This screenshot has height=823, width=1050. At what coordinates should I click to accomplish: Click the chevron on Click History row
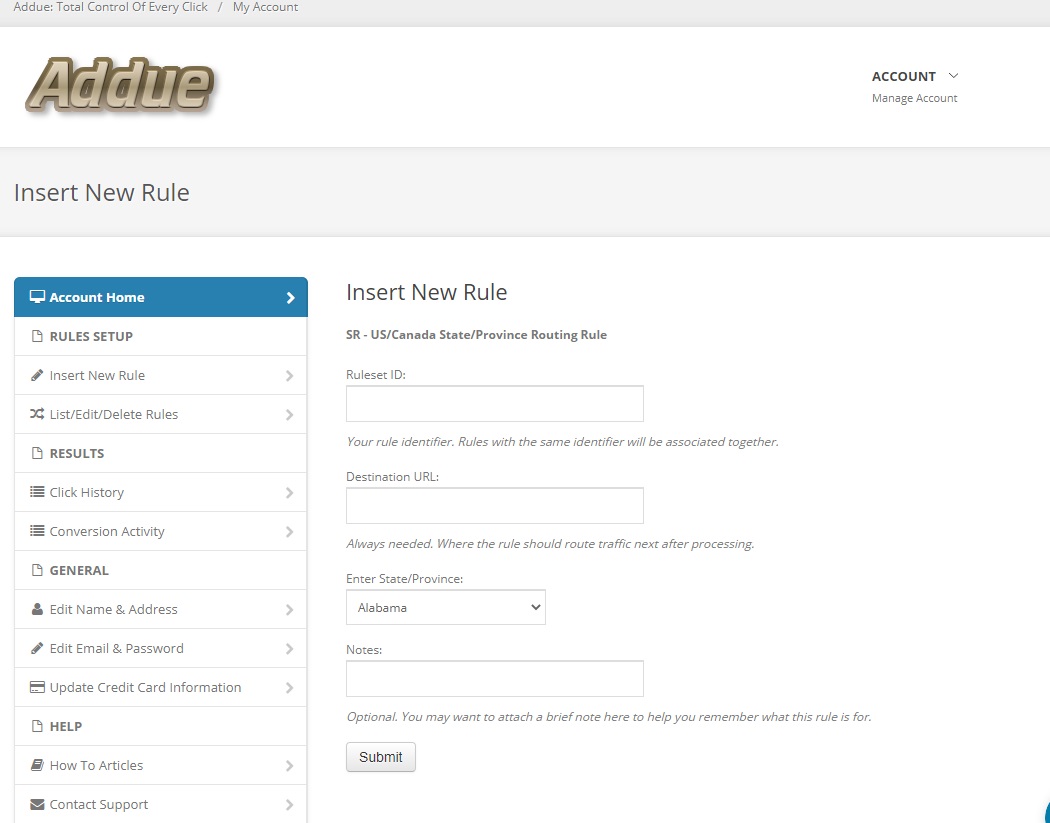(x=289, y=493)
